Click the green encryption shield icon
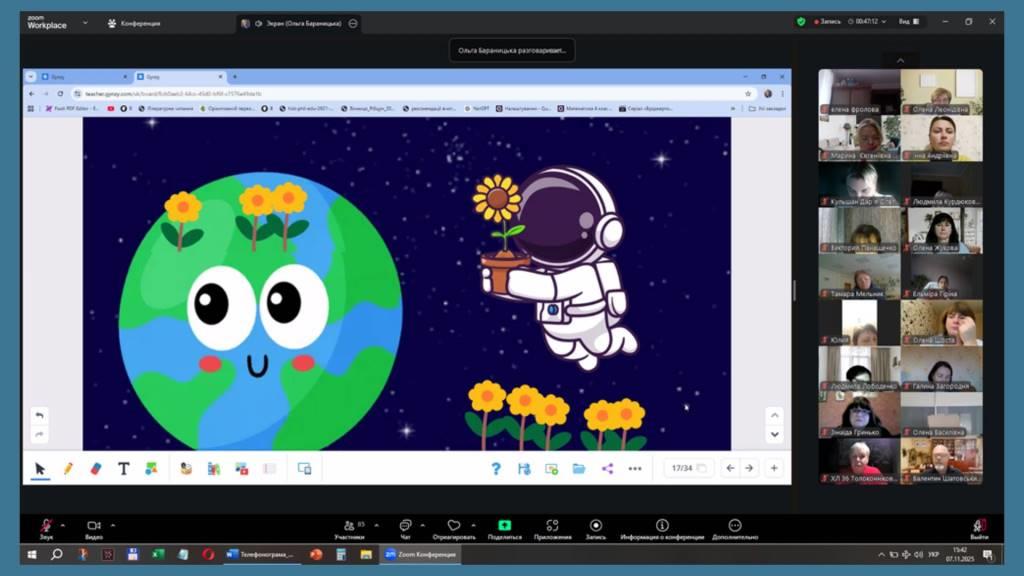This screenshot has width=1024, height=576. (x=801, y=21)
